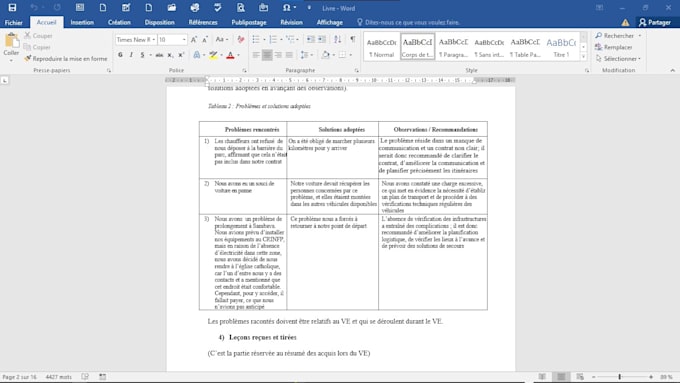Apply superscript formatting
The width and height of the screenshot is (680, 383).
(x=181, y=55)
